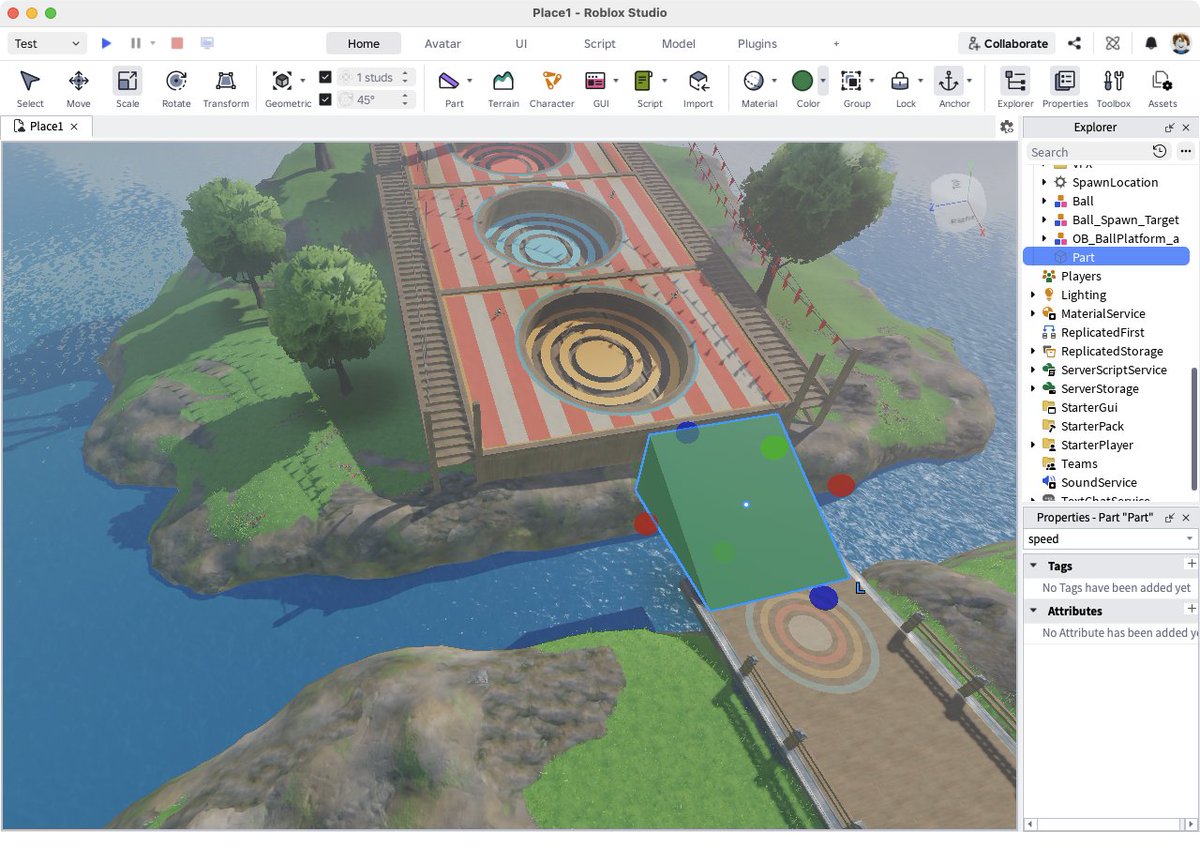Open the Part type dropdown arrow
The image size is (1200, 862).
pos(470,81)
